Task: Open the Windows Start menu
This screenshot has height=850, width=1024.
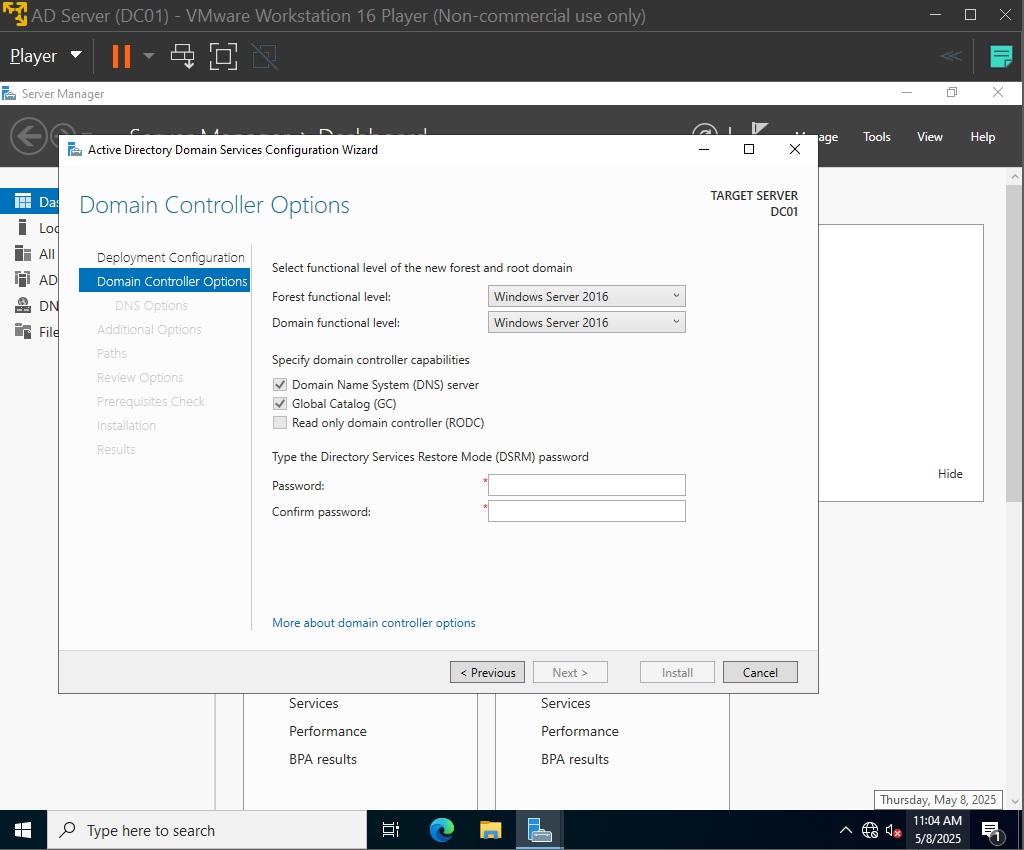Action: tap(23, 830)
